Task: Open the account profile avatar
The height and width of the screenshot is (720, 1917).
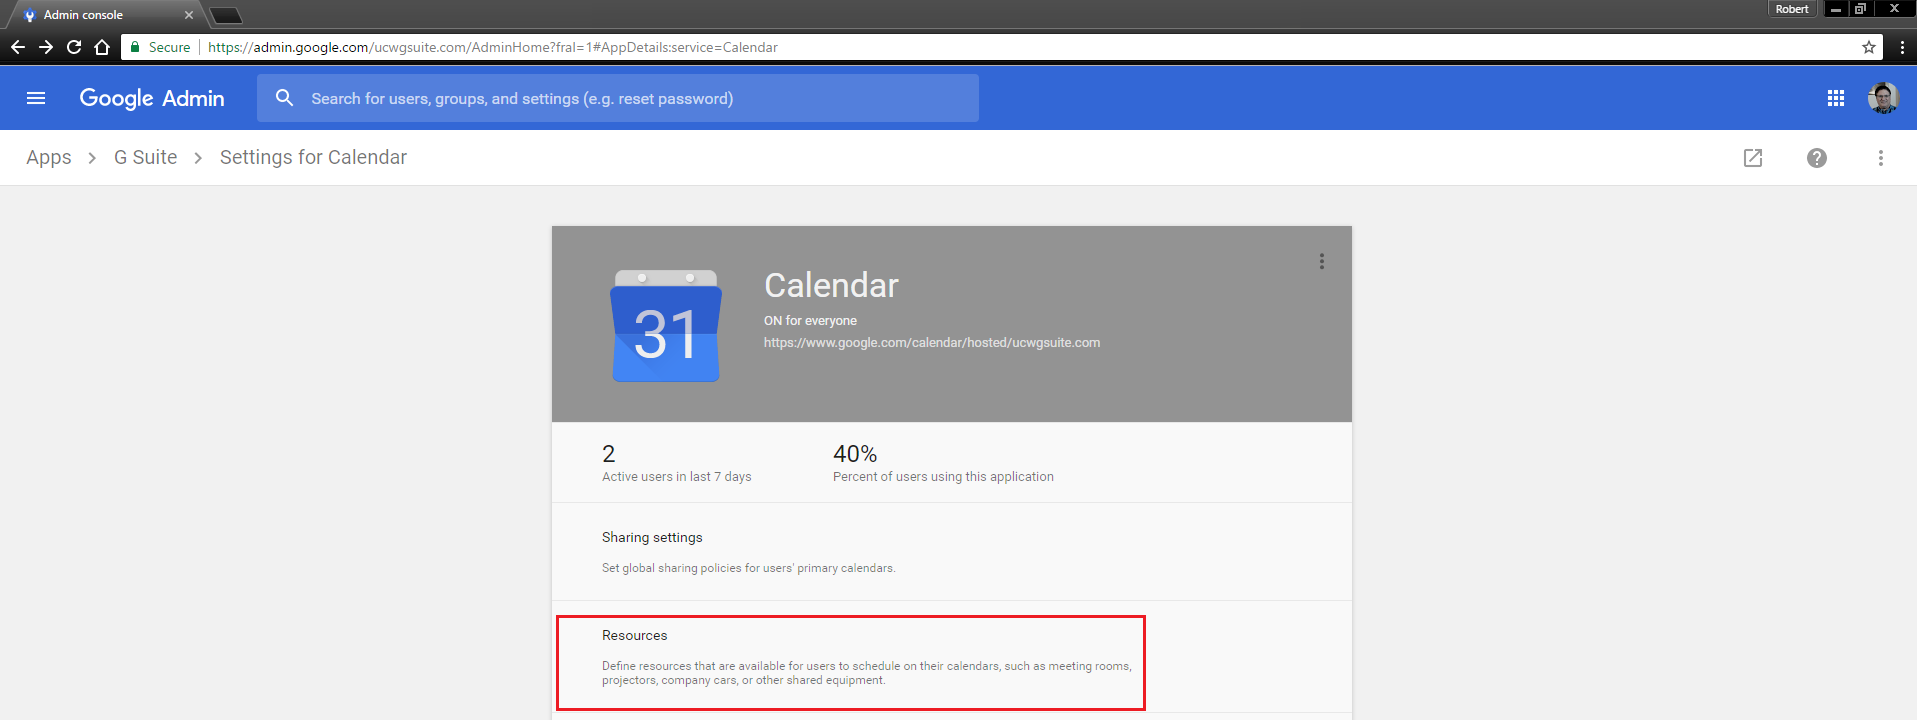Action: pos(1883,98)
